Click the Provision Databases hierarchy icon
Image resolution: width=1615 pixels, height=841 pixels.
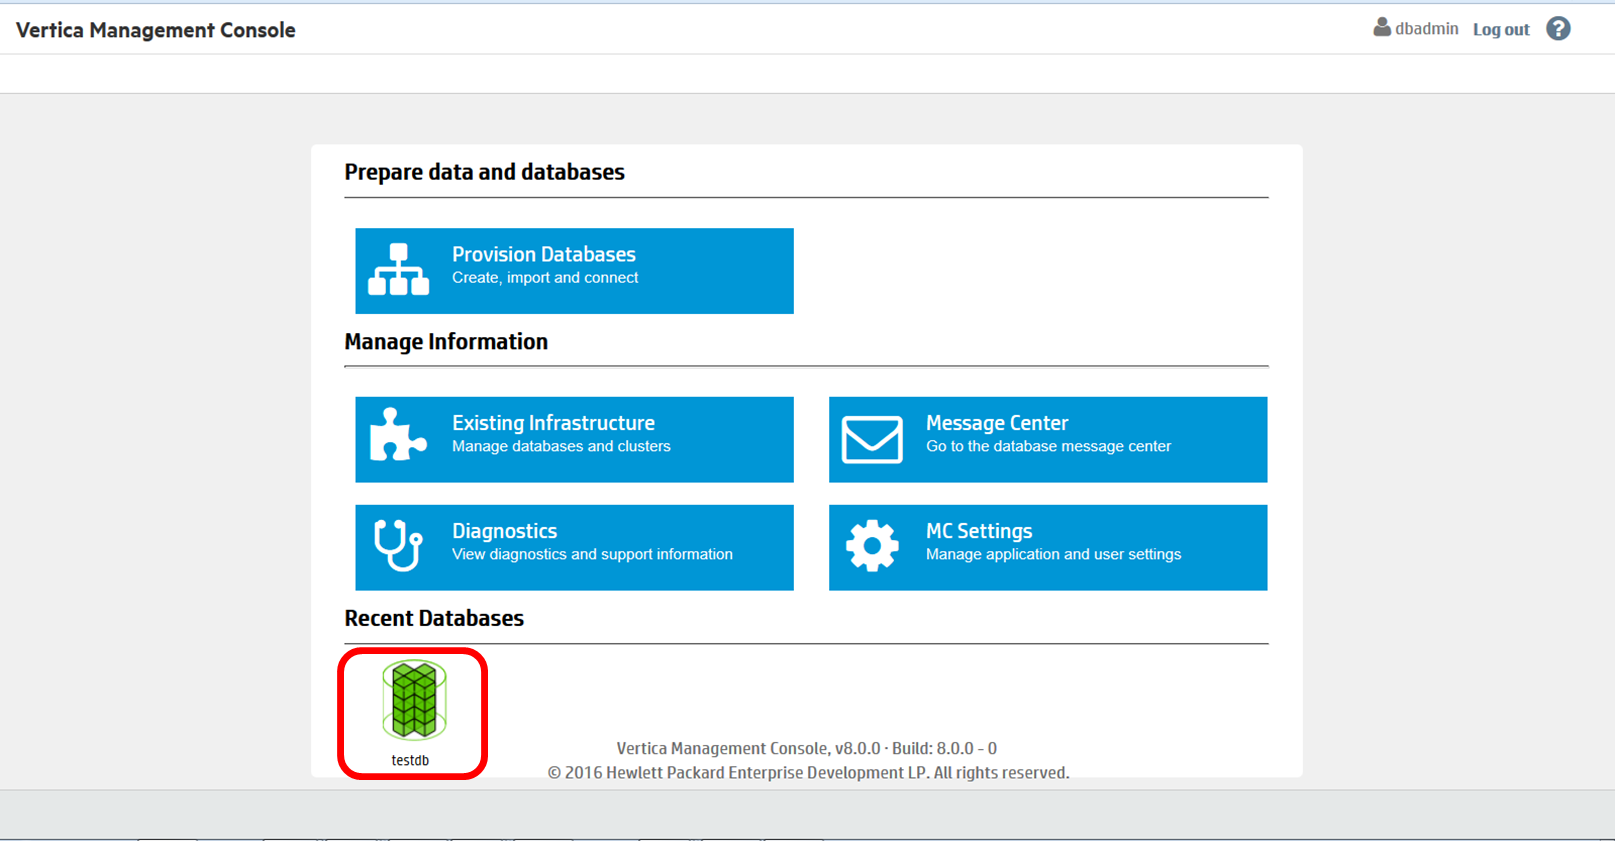click(x=398, y=270)
